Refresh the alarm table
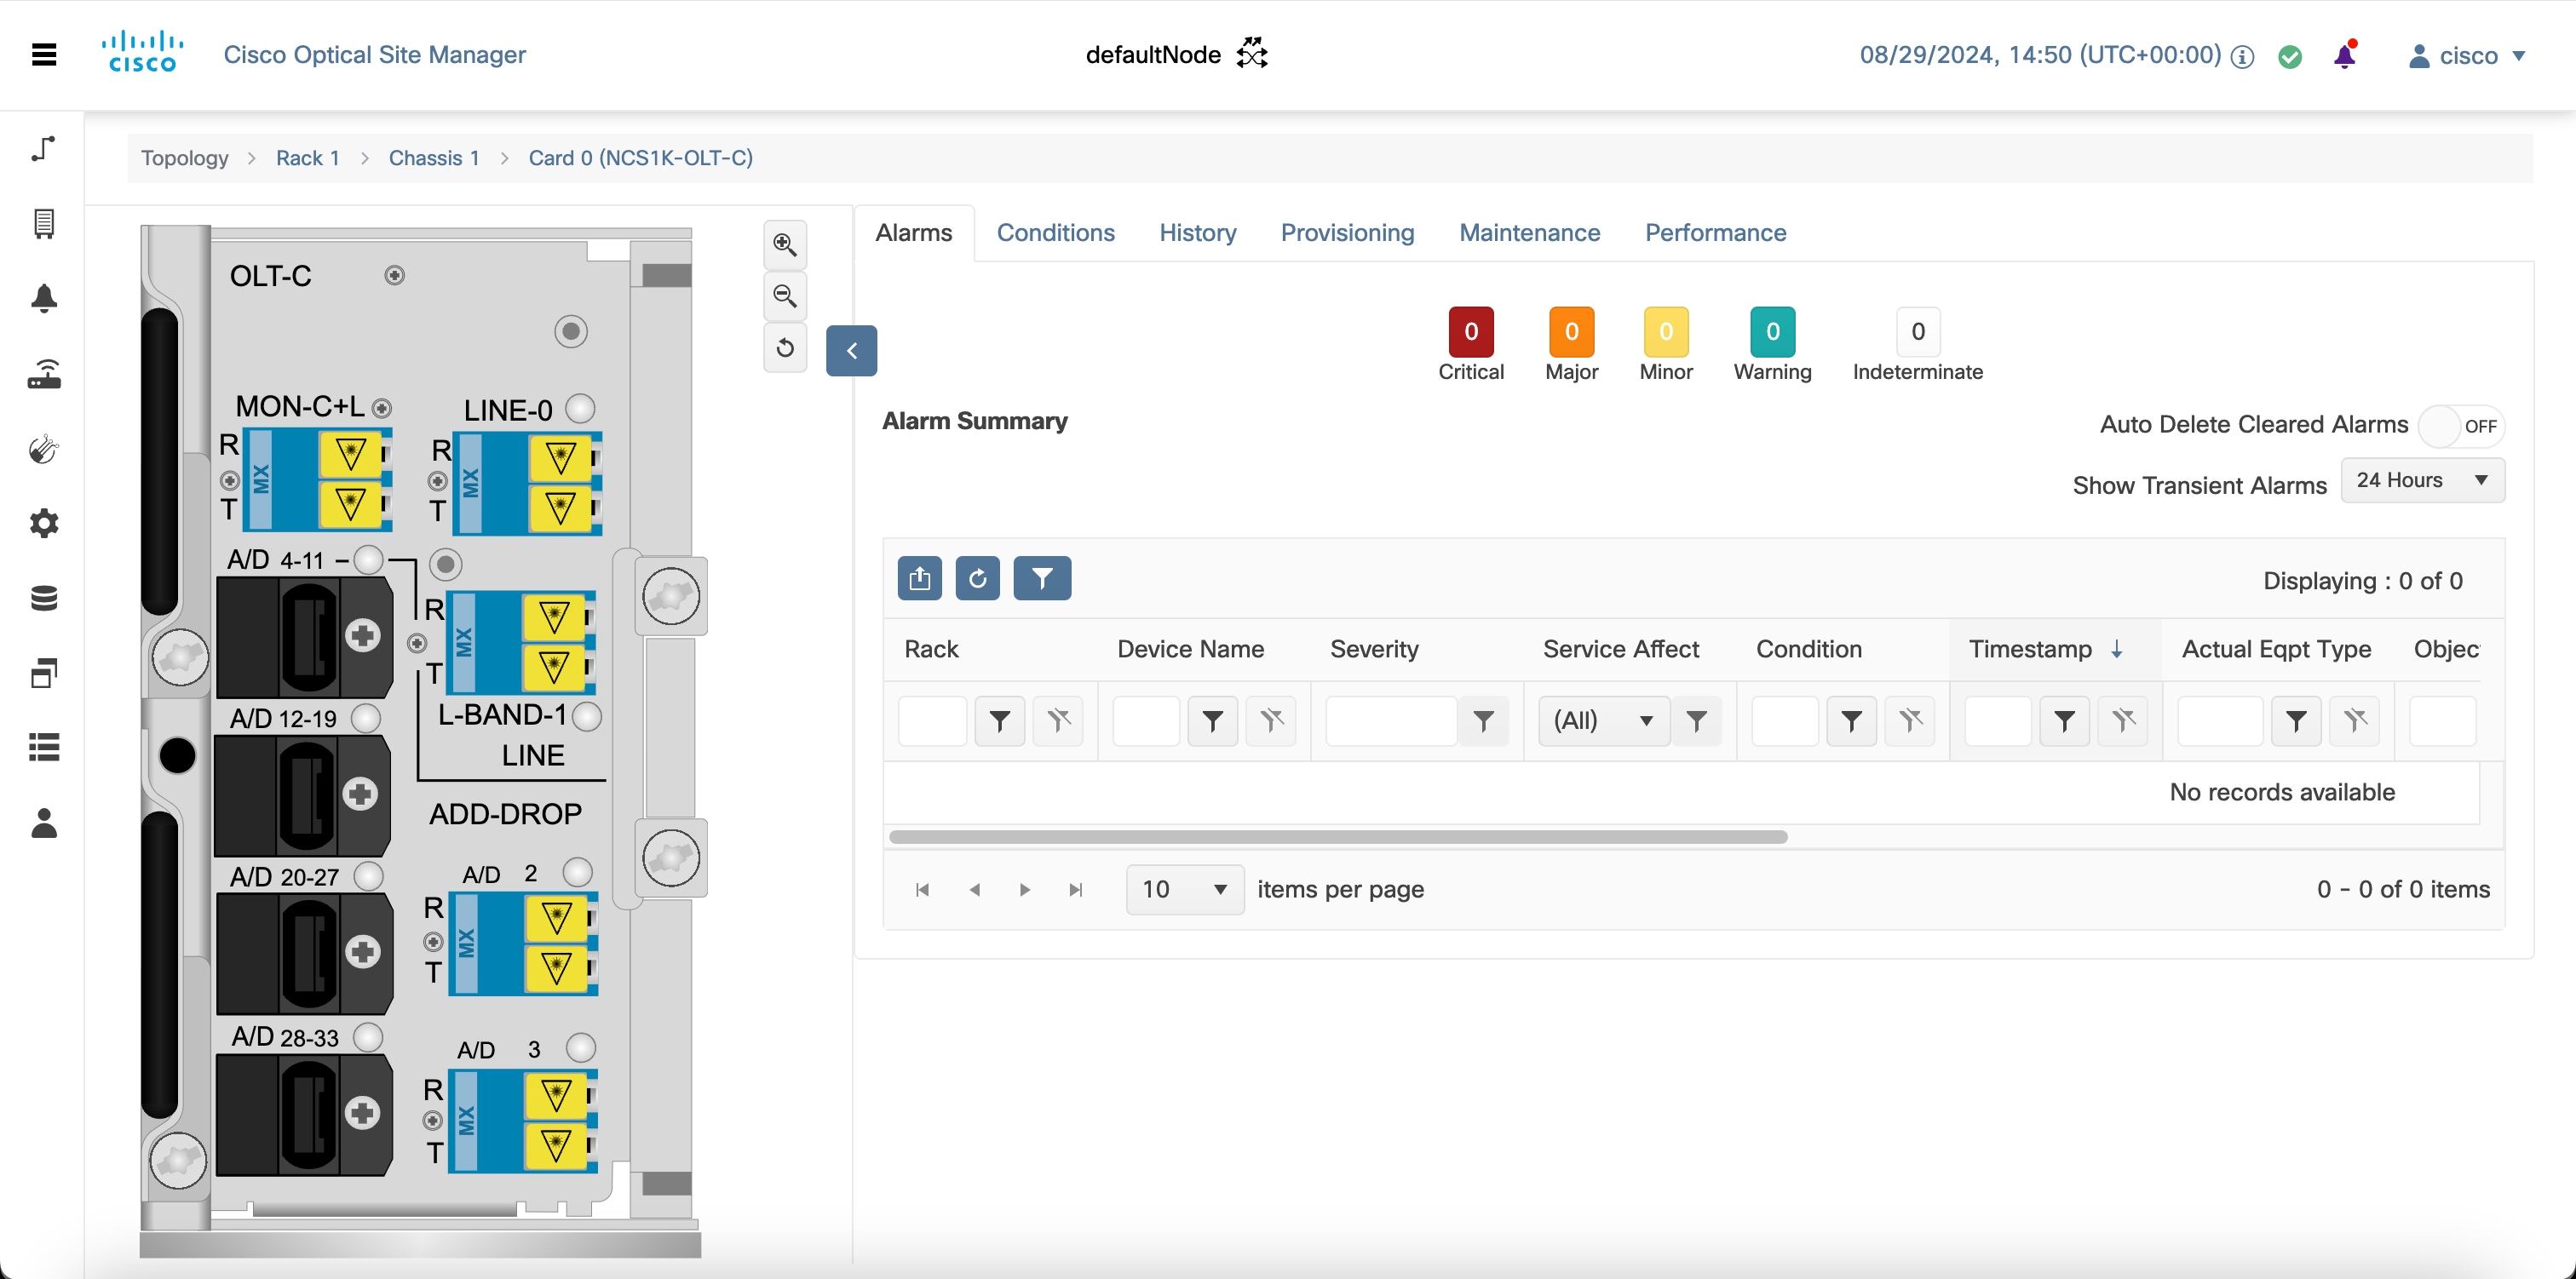This screenshot has width=2576, height=1279. (x=978, y=578)
